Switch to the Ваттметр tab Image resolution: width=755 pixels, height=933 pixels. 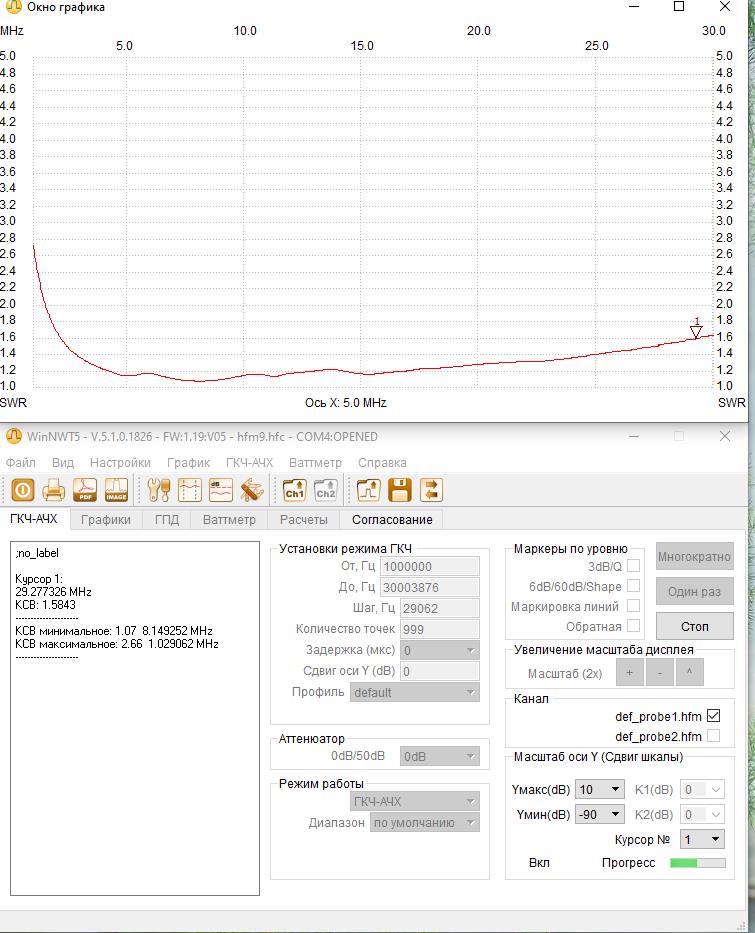point(229,519)
